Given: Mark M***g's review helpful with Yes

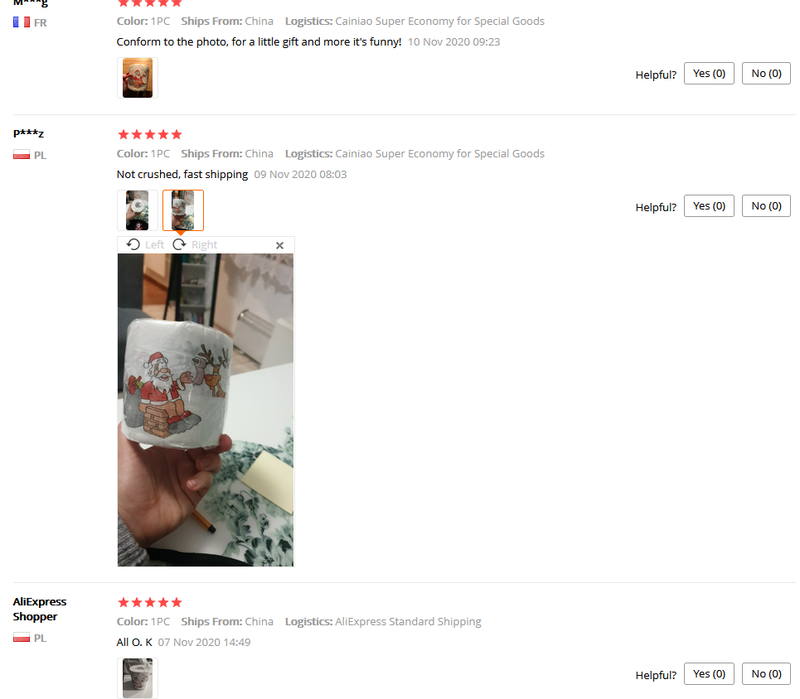Looking at the screenshot, I should click(x=709, y=73).
